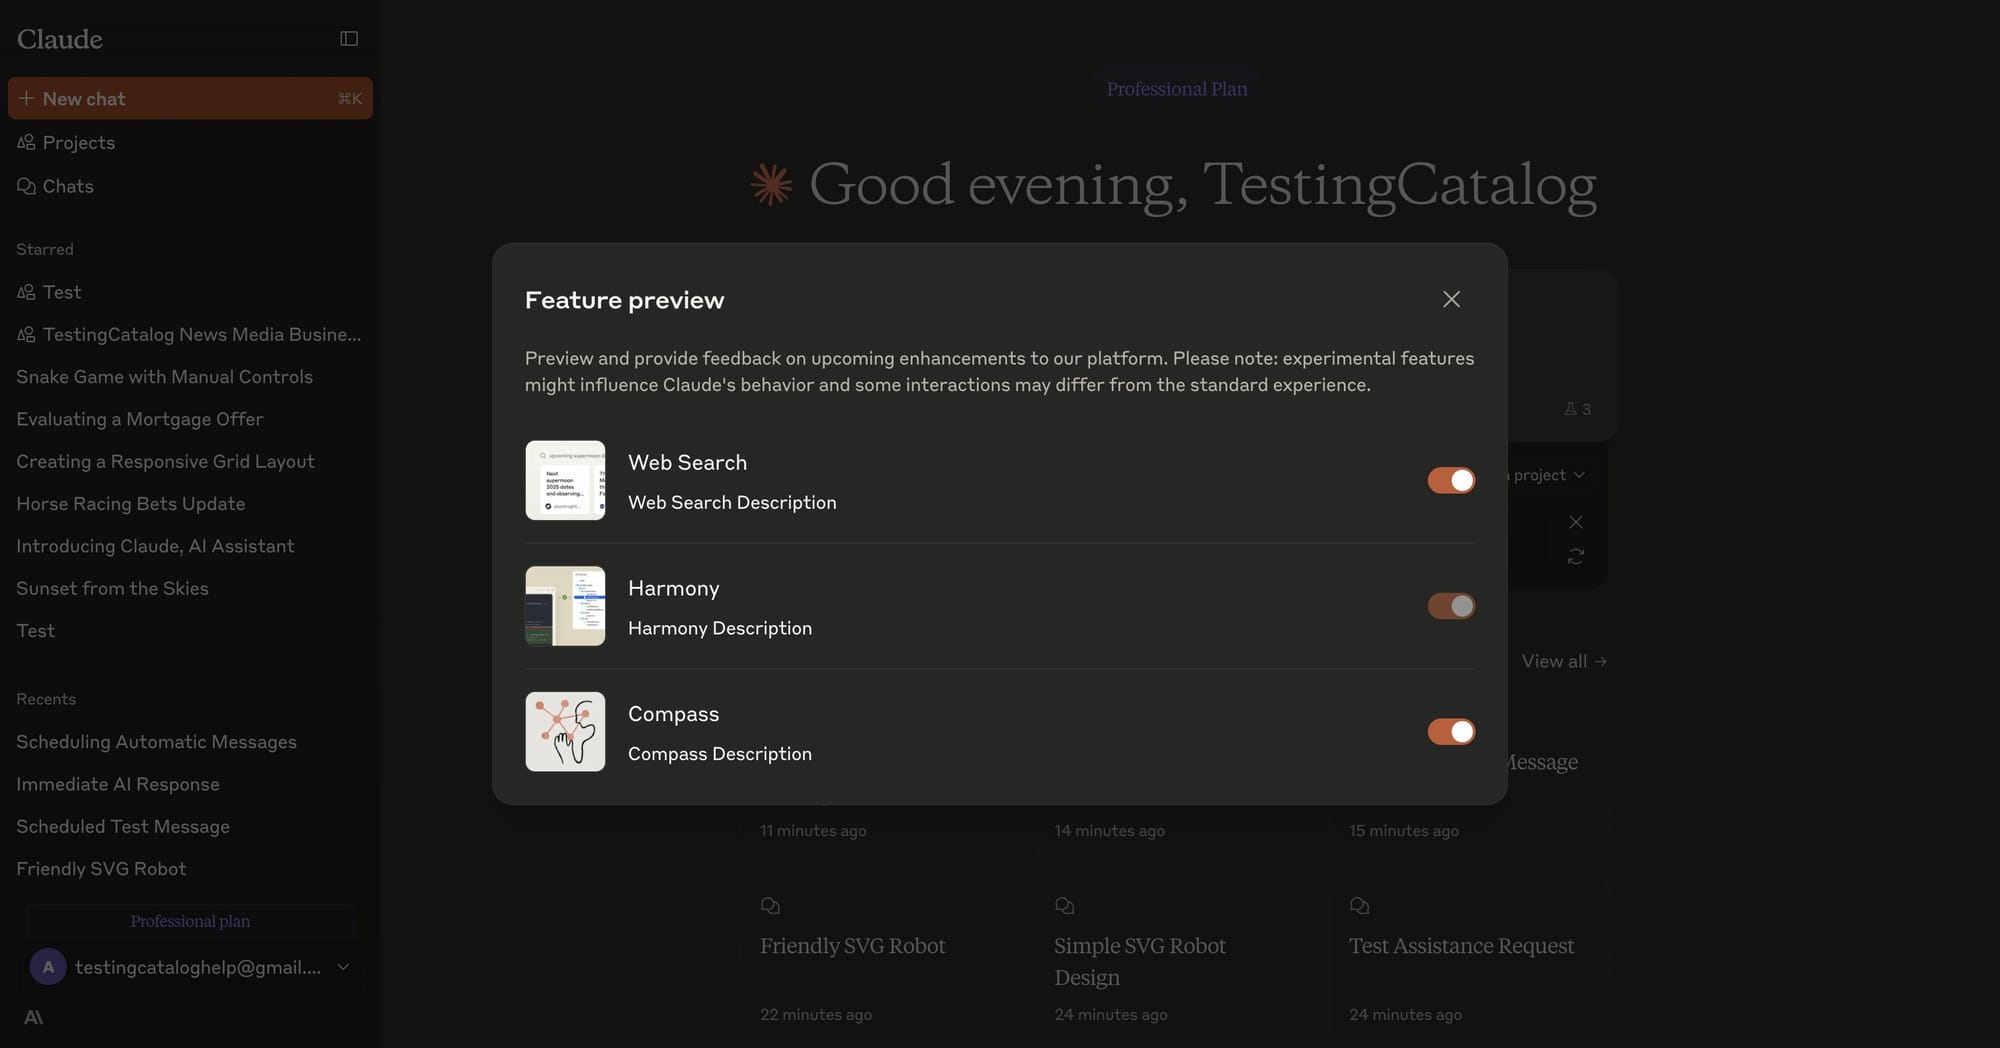Screen dimensions: 2000x1048
Task: Open Friendly SVG Robot chat in sidebar
Action: [x=190, y=869]
